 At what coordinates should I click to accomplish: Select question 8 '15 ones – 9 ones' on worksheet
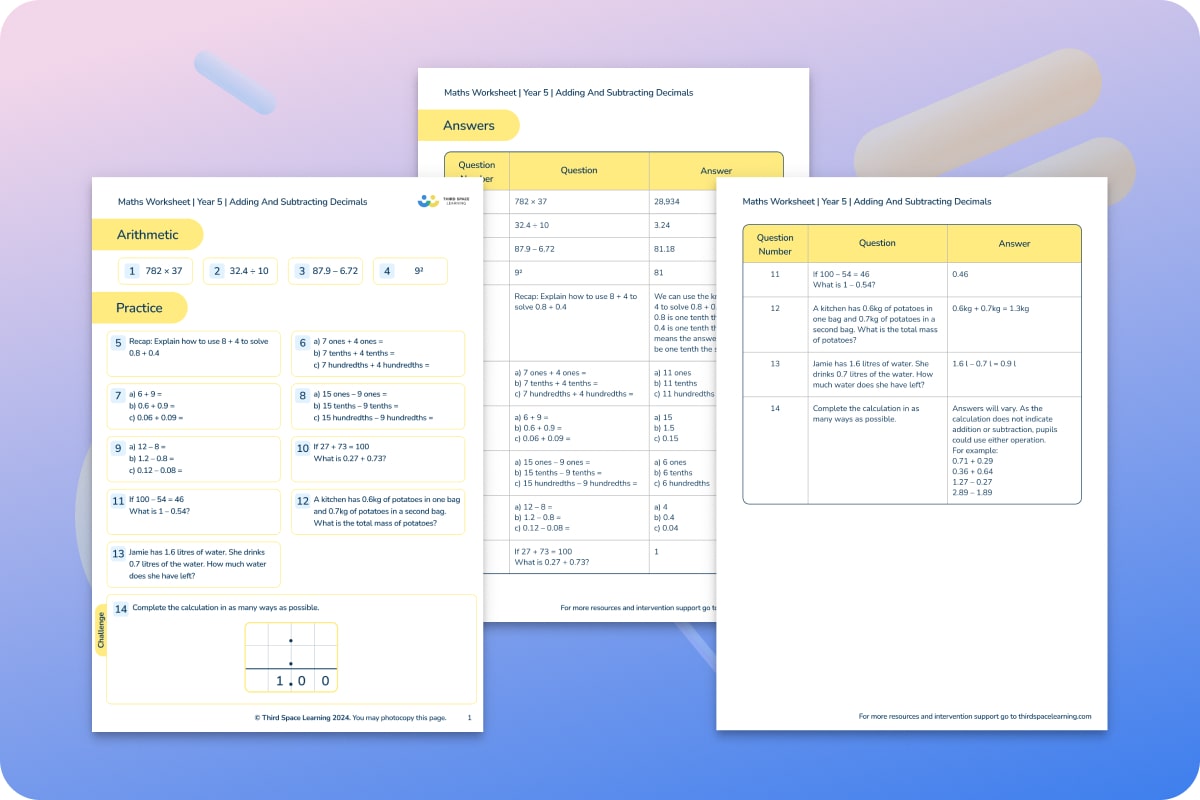pos(378,406)
